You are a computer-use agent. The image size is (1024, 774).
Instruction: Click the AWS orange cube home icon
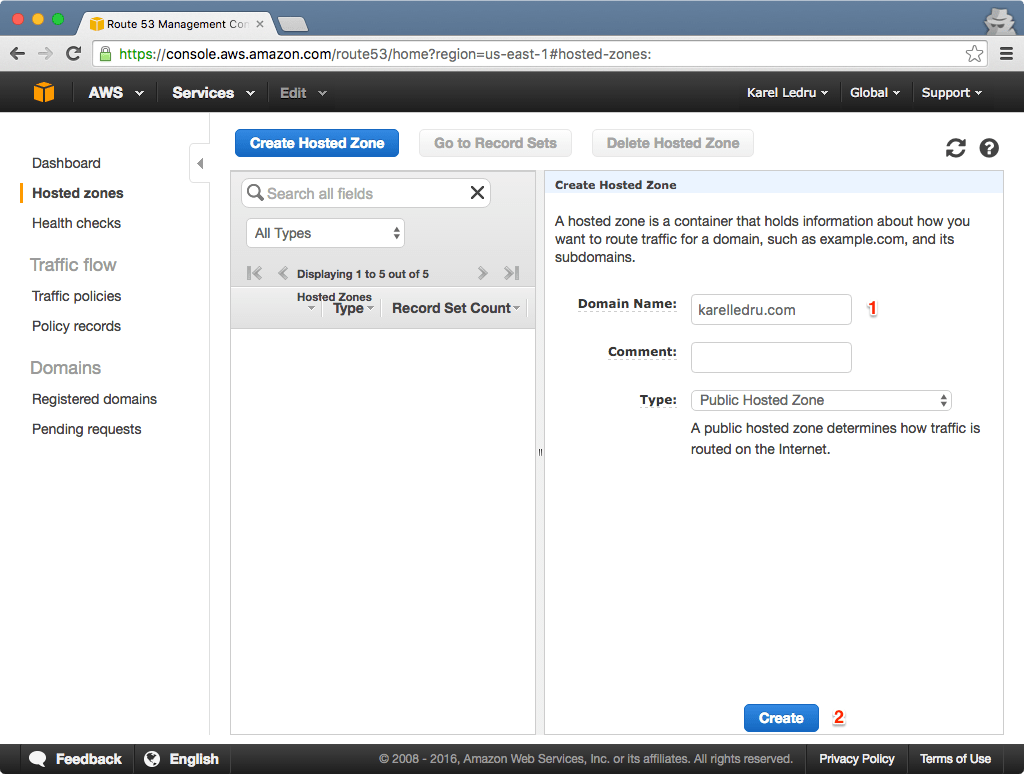coord(43,92)
